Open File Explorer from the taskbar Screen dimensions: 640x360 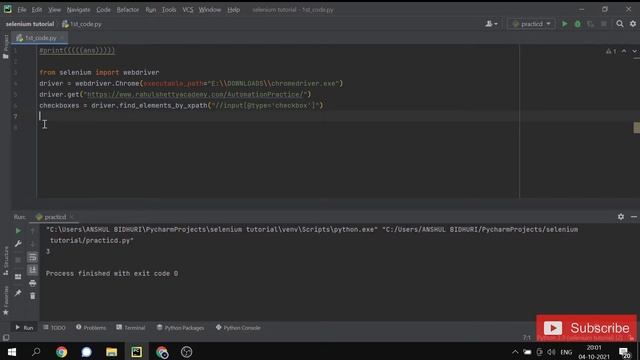coord(111,352)
